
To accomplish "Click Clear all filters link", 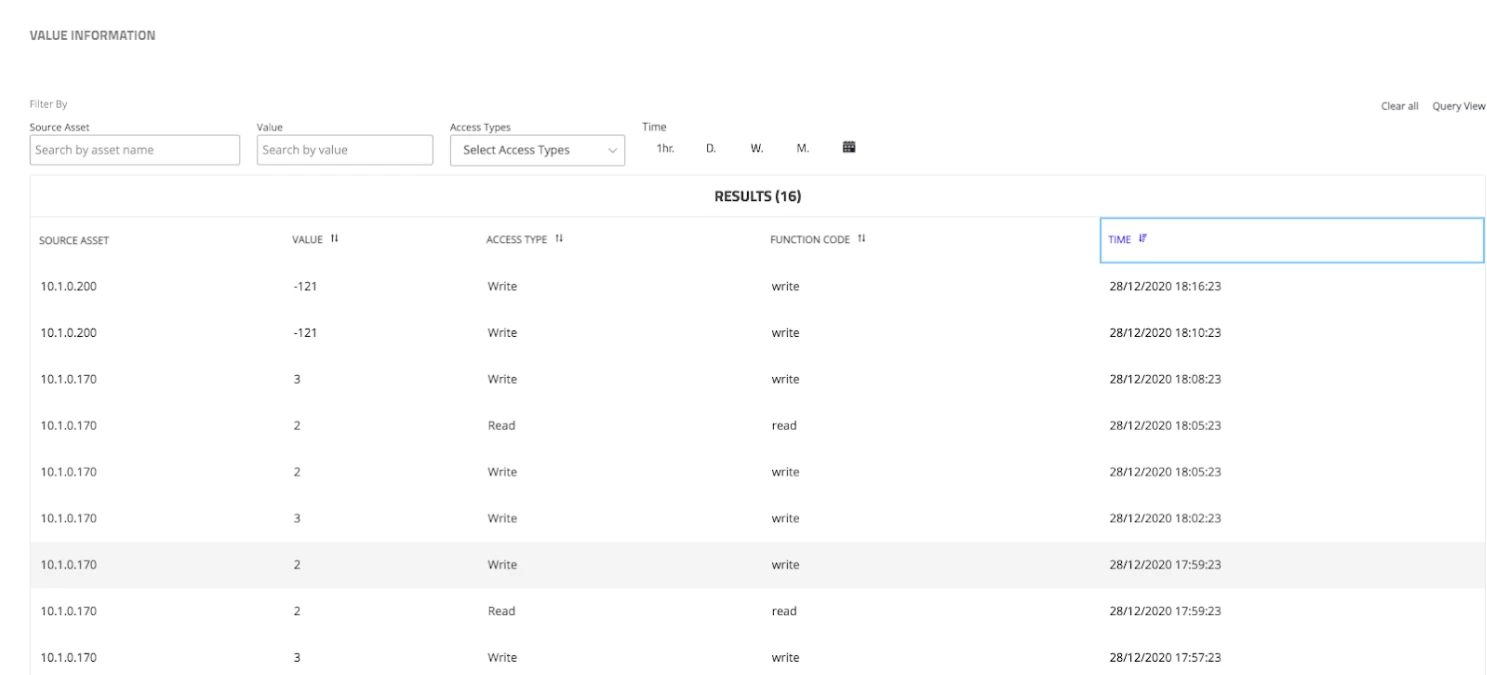I will 1399,106.
